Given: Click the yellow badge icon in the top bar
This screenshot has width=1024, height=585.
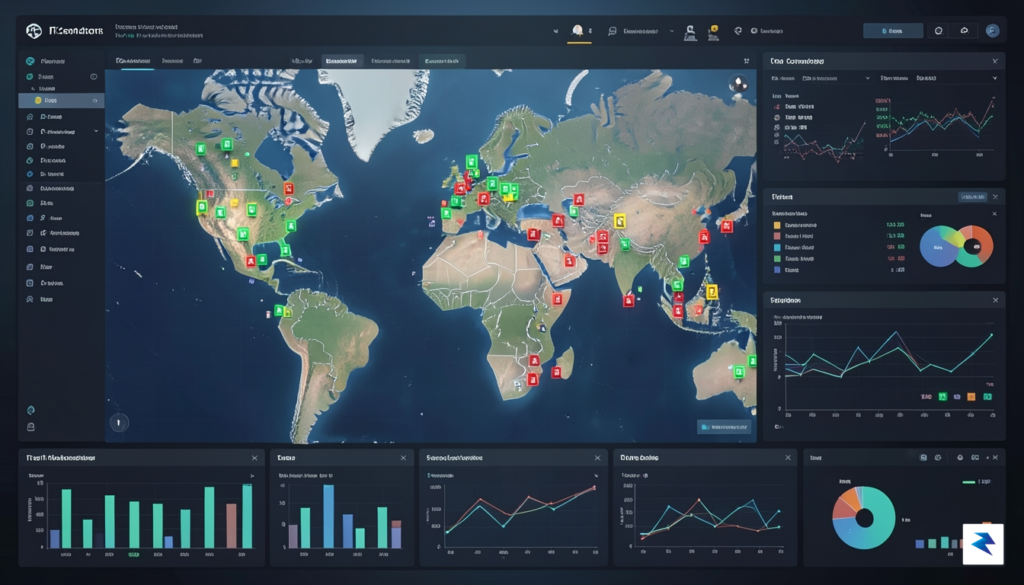Looking at the screenshot, I should (714, 31).
